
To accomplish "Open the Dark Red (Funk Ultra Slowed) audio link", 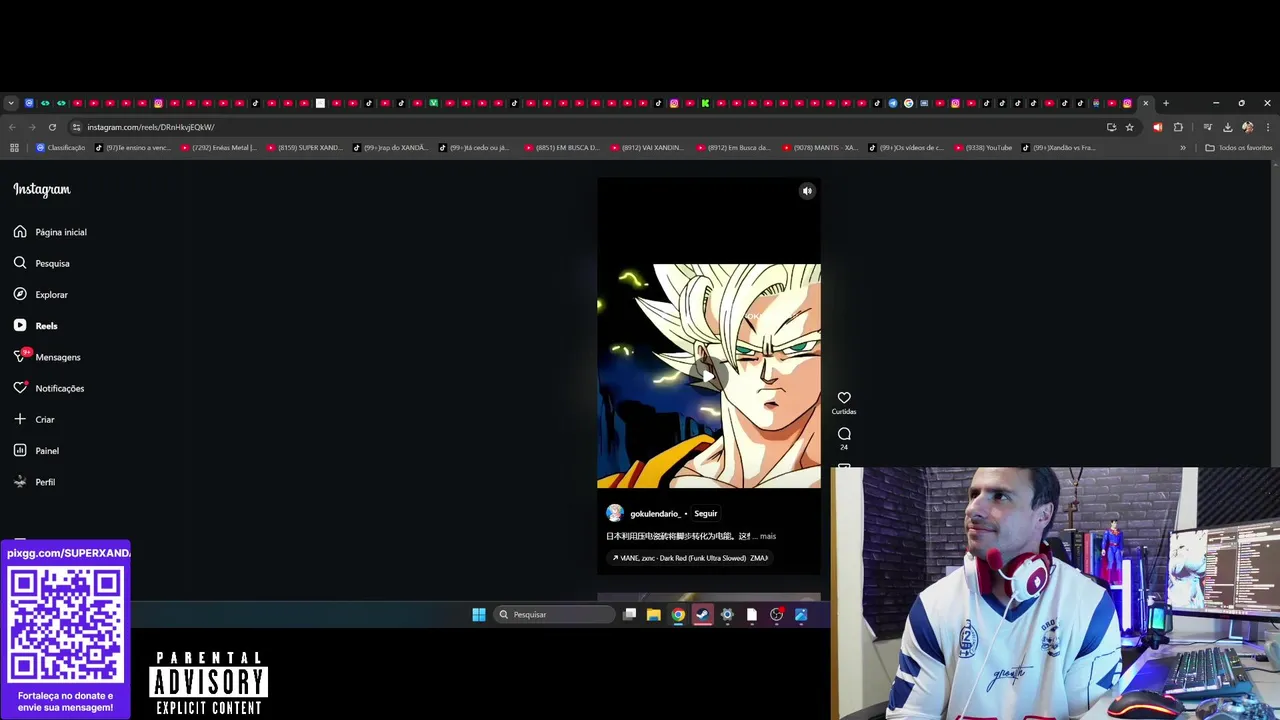I will (690, 558).
